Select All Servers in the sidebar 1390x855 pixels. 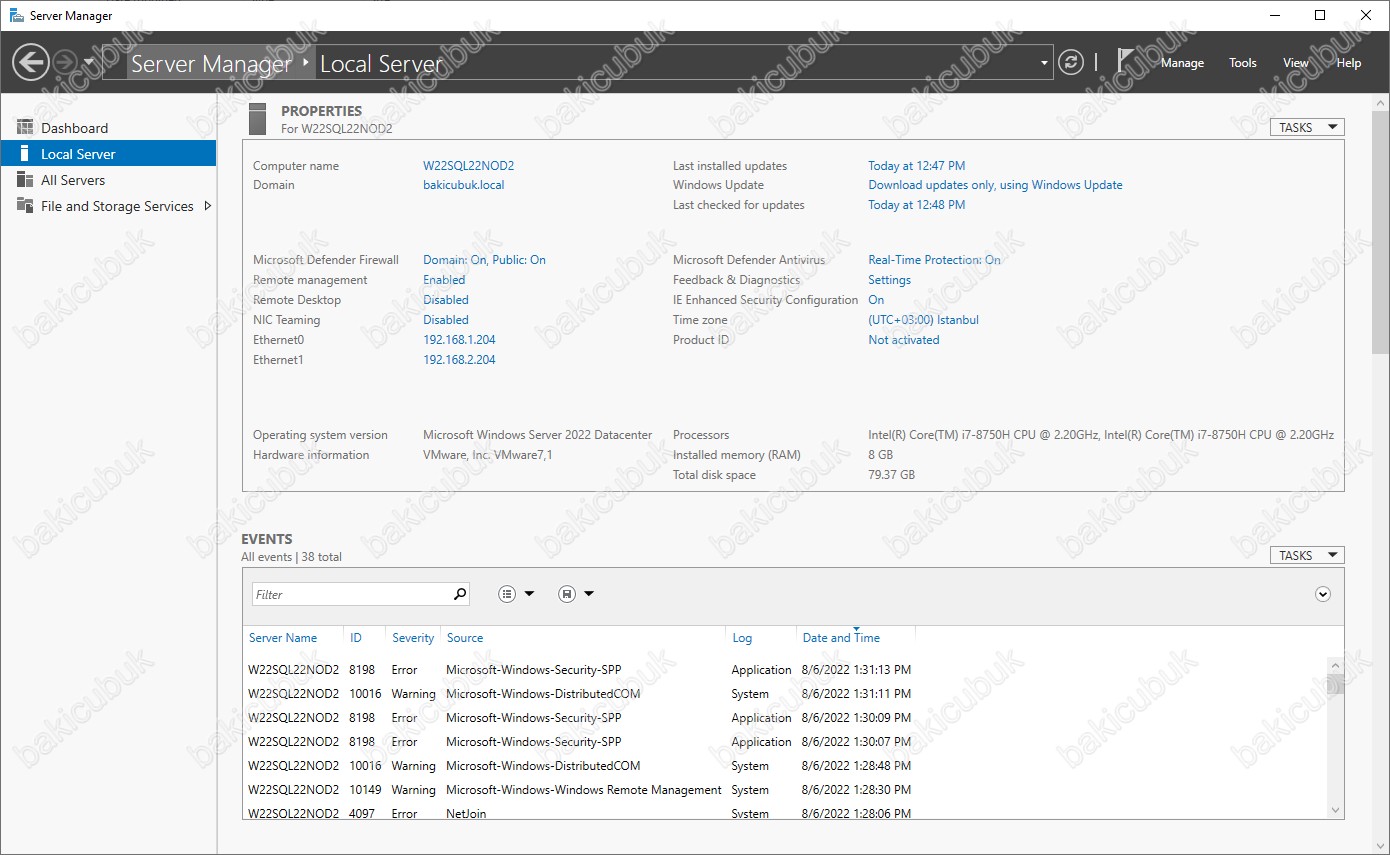tap(73, 180)
